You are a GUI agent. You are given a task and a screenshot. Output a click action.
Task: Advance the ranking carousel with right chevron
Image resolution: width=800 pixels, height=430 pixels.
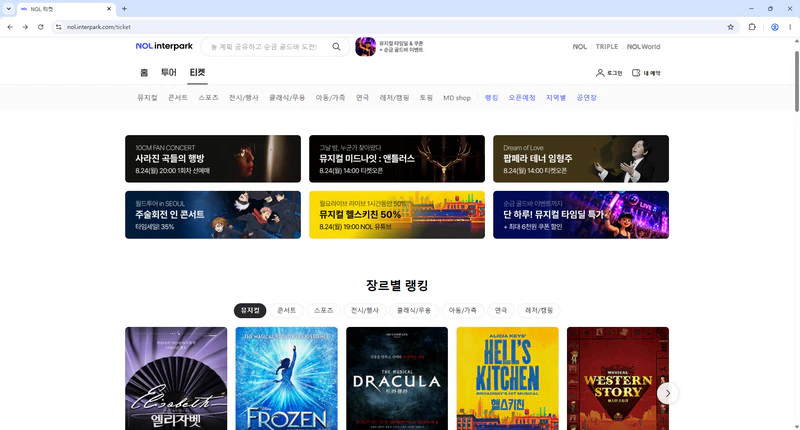click(x=667, y=393)
